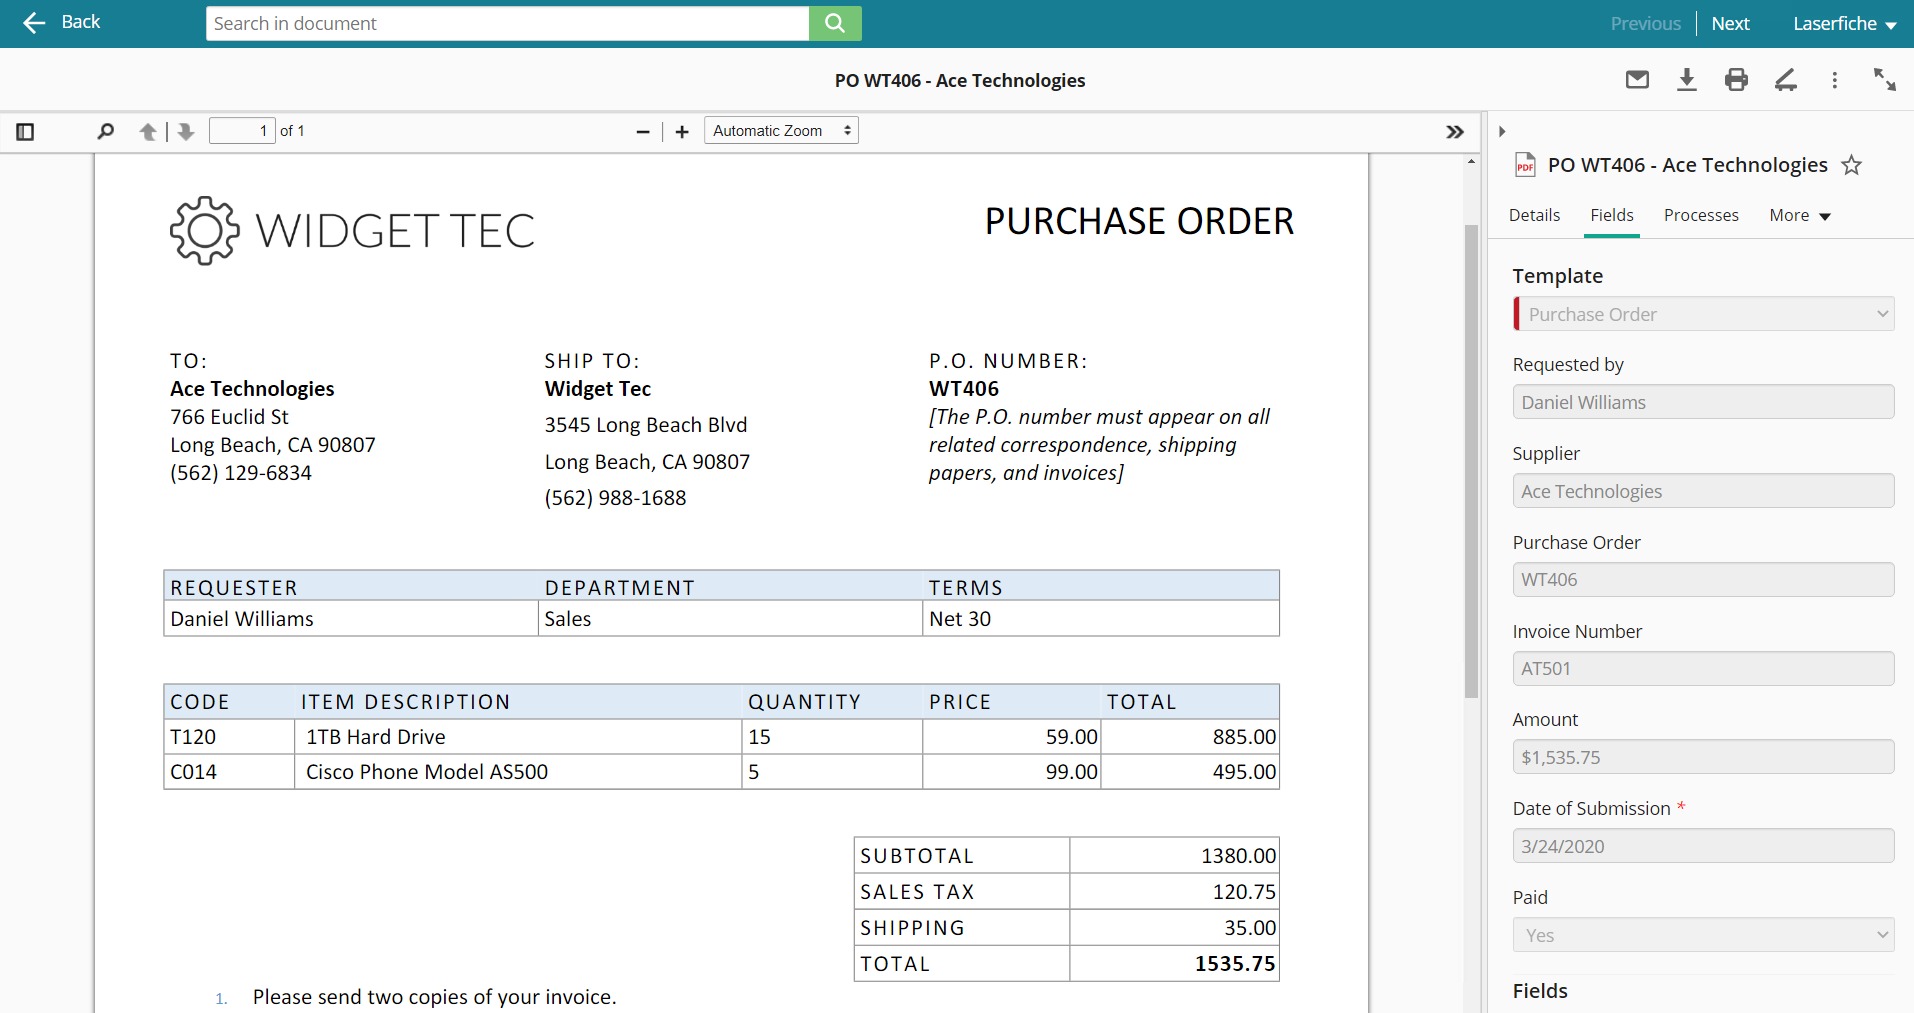Collapse the metadata pane with the arrow
Screen dimensions: 1914x1013
tap(1501, 131)
